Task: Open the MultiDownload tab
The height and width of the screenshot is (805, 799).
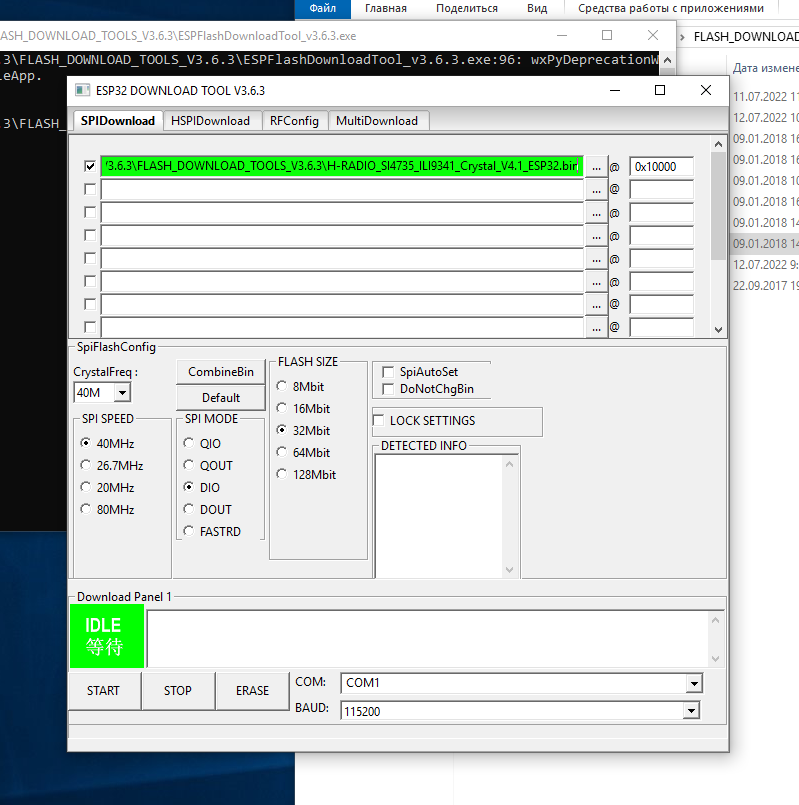Action: 377,121
